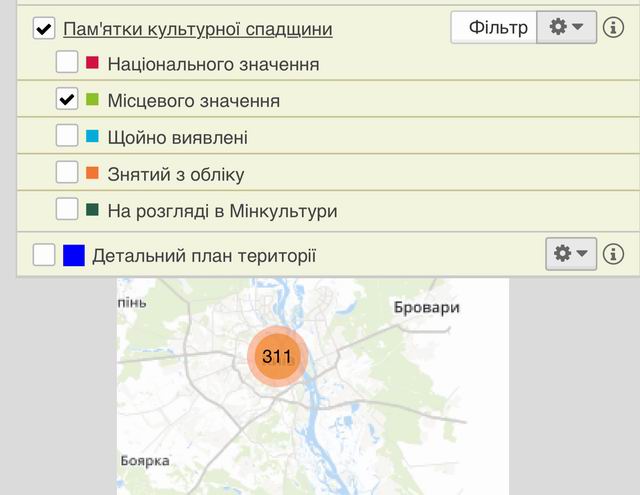Enable the Щойно виявлені checkbox
Viewport: 640px width, 495px height.
click(67, 135)
